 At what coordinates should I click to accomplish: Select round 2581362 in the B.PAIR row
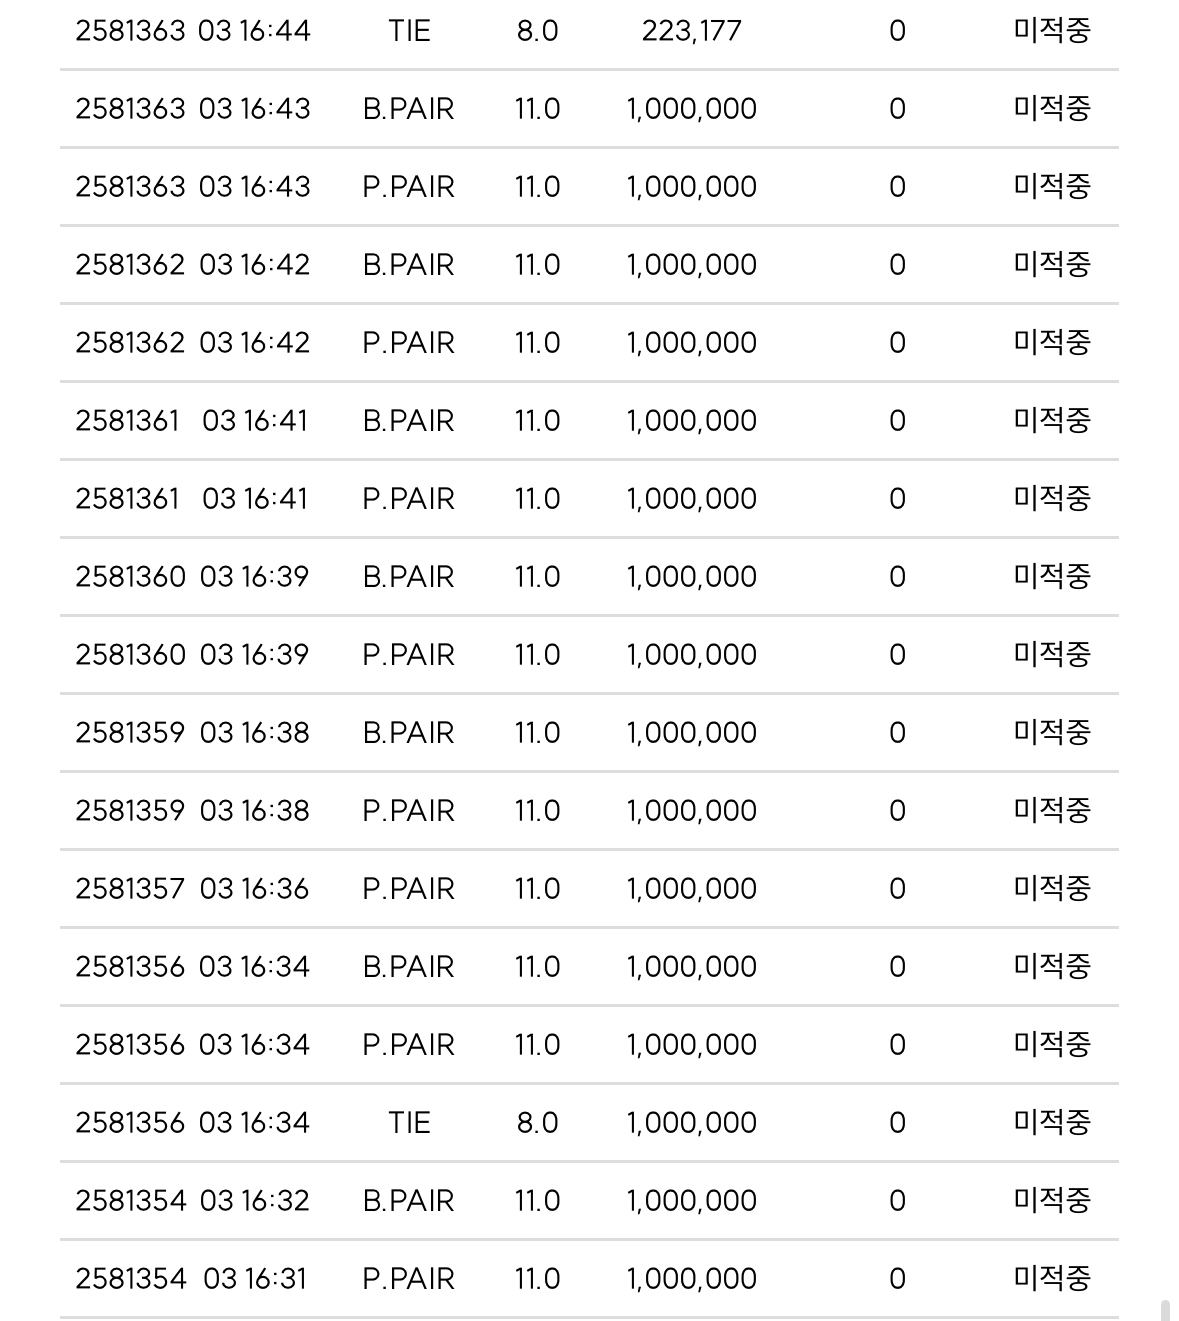[130, 265]
